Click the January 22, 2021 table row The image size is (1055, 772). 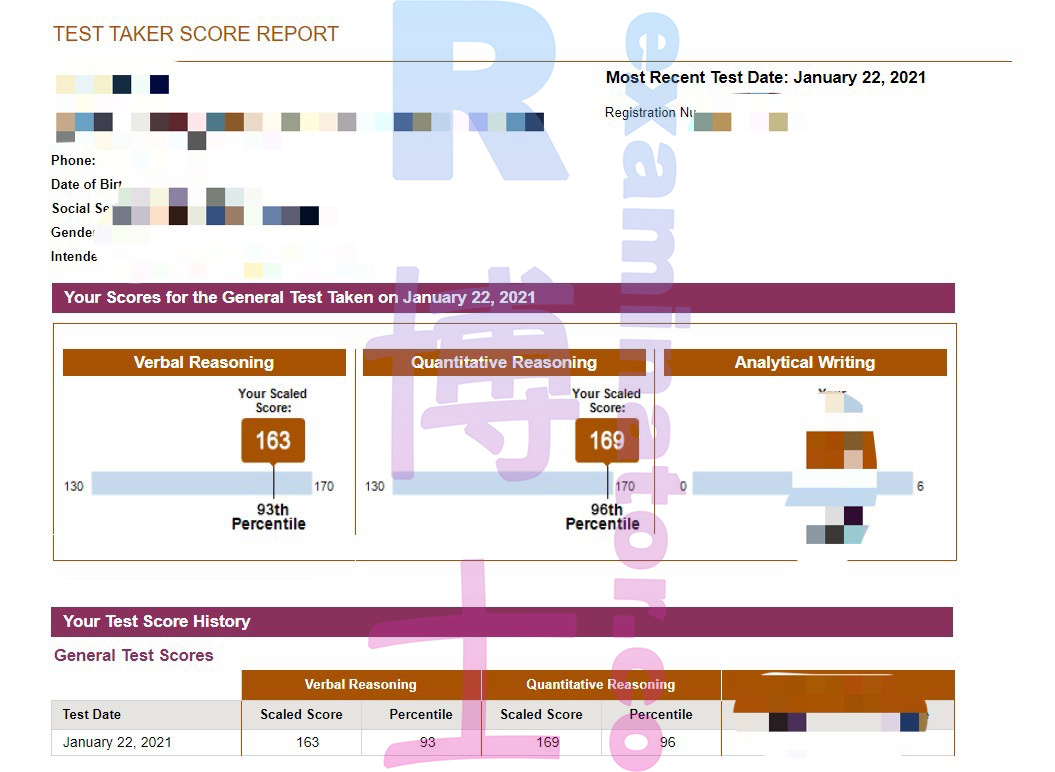tap(503, 742)
